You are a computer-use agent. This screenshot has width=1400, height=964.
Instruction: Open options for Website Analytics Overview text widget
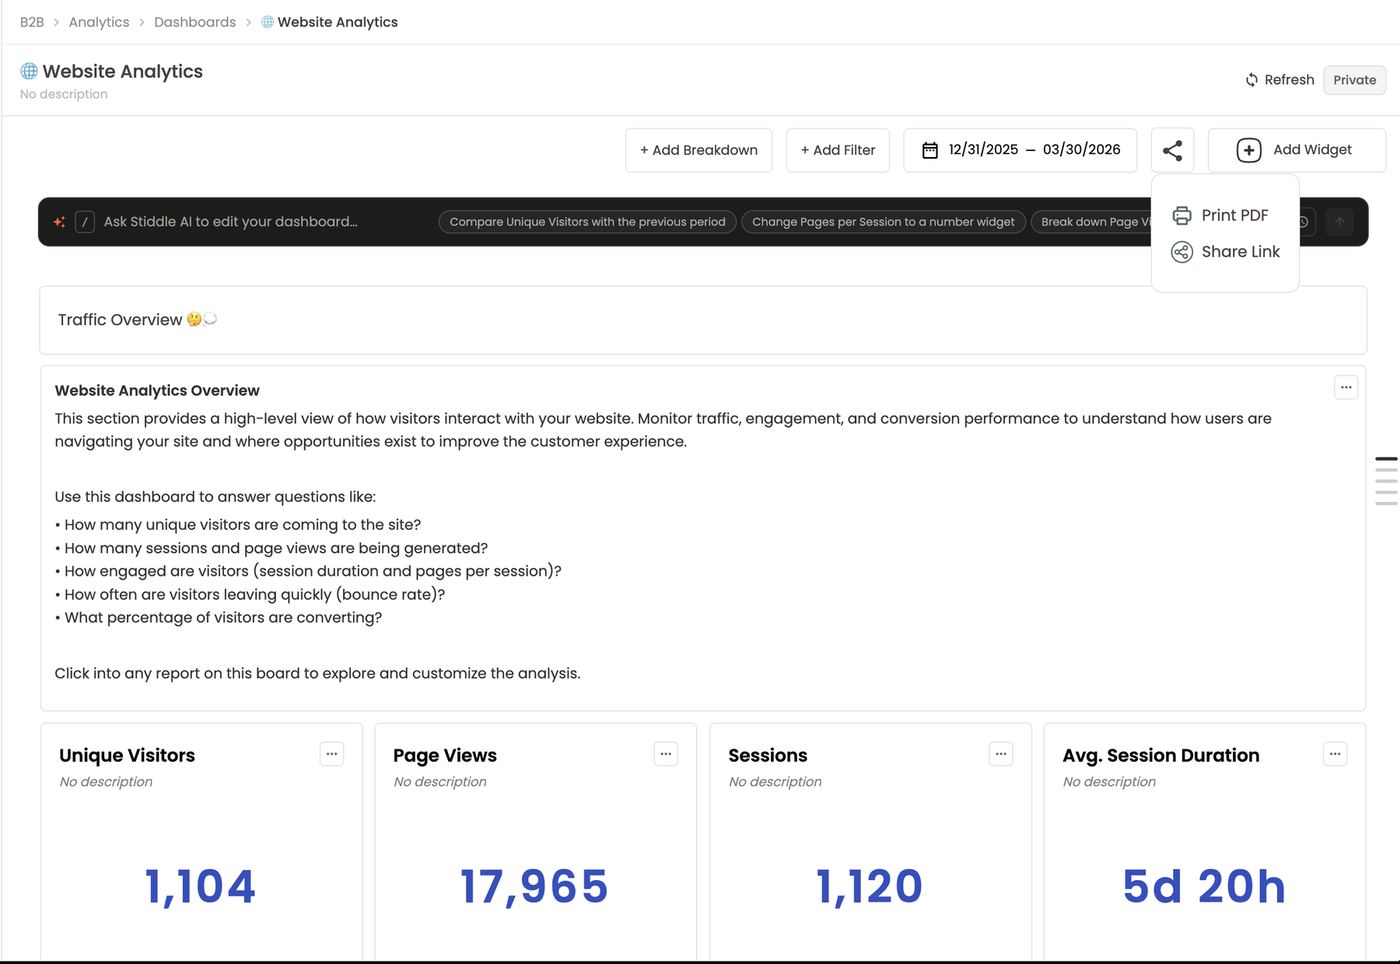point(1346,387)
